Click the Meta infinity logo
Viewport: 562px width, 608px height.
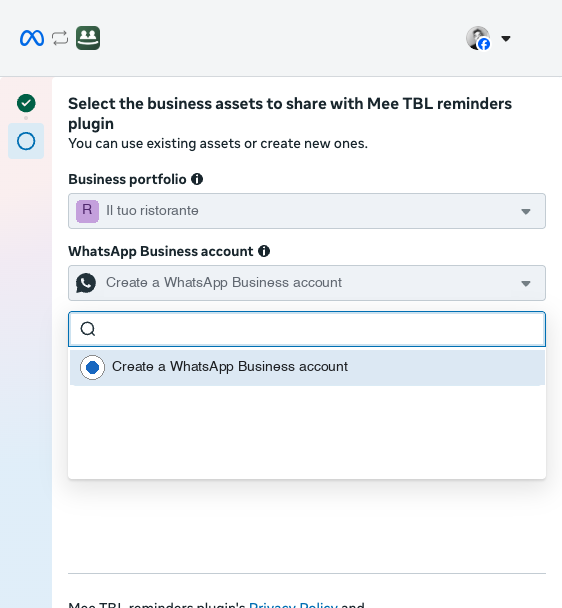tap(32, 38)
